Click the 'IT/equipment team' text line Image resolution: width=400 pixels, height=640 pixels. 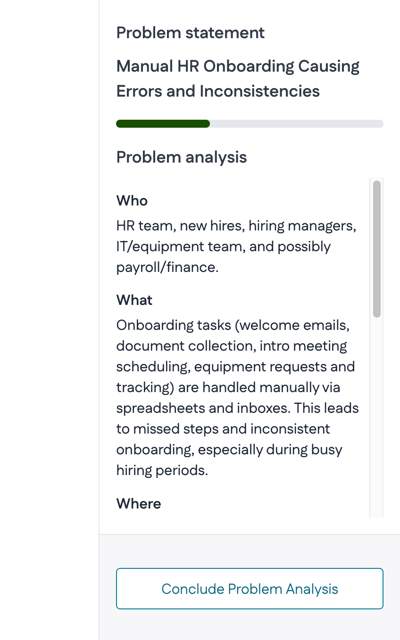tap(223, 247)
